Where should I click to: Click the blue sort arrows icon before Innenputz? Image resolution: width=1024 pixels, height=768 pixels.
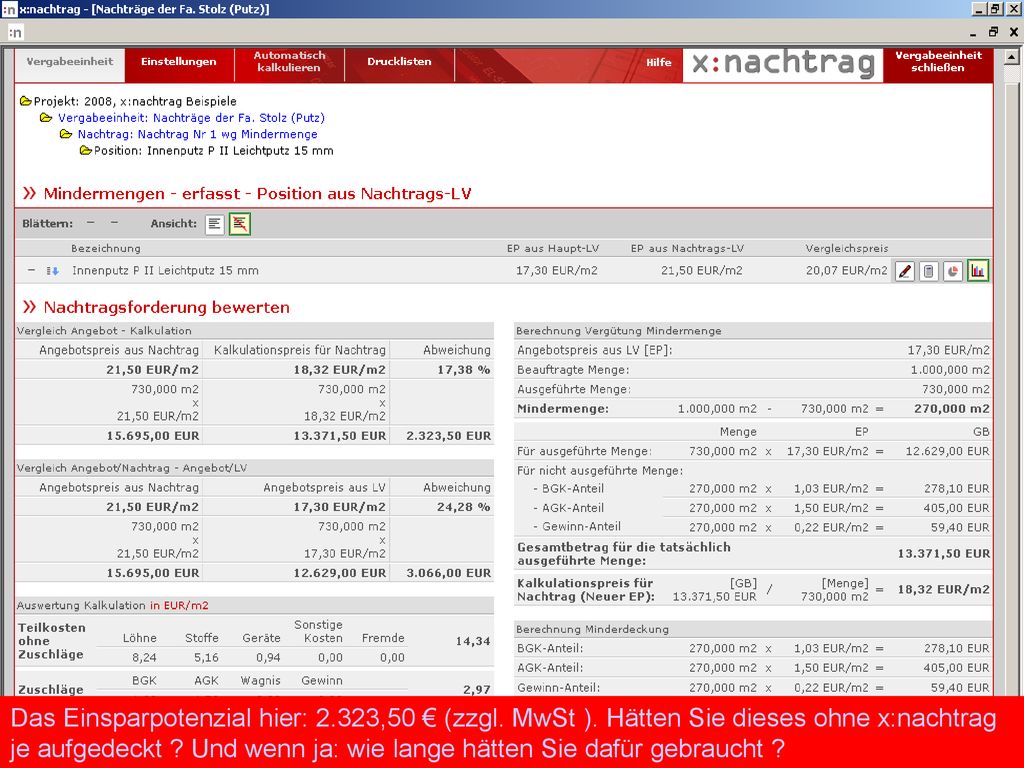[x=52, y=271]
